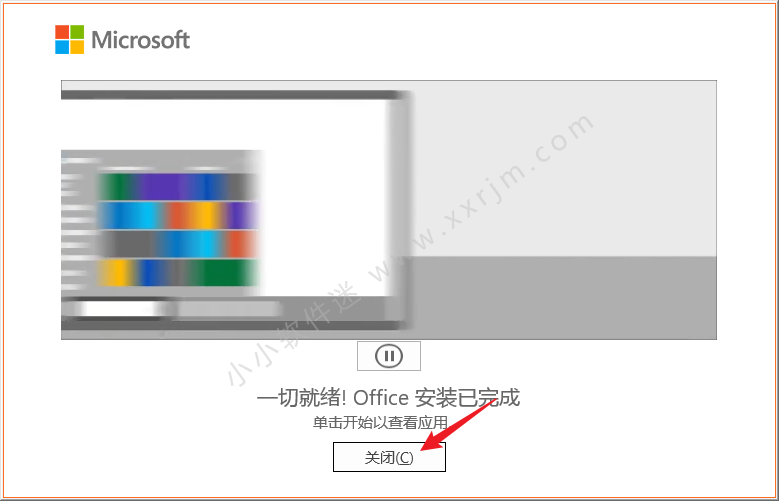Click the heading 一切就绪! Office 安装已完成
This screenshot has width=779, height=501.
click(x=388, y=398)
